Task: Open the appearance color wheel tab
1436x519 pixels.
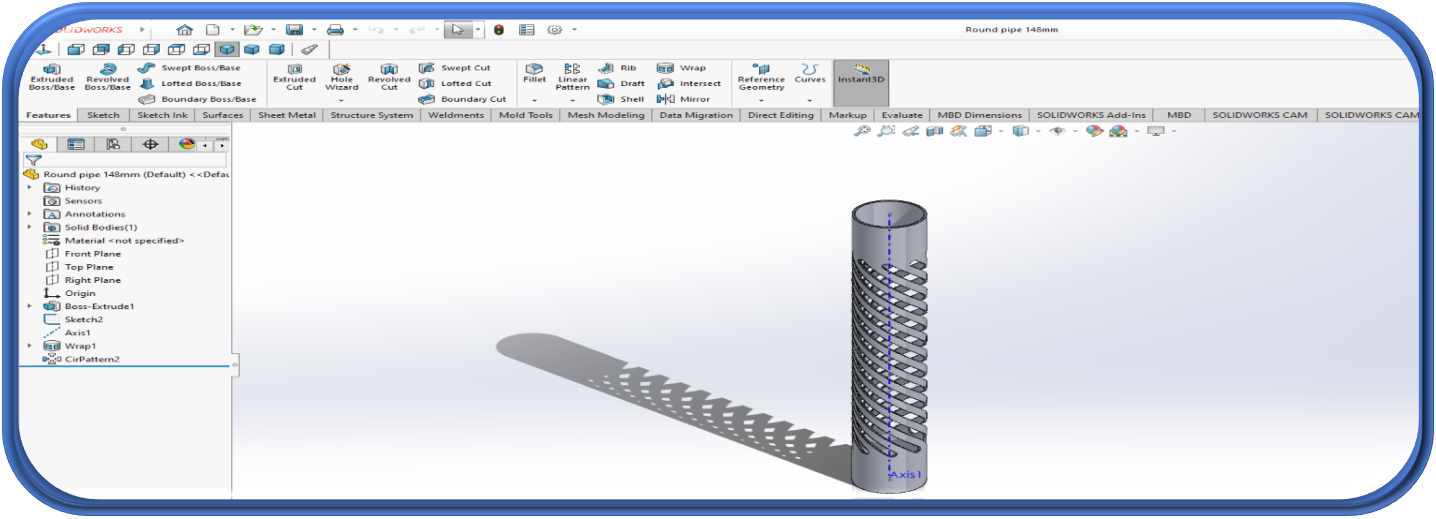Action: coord(186,144)
